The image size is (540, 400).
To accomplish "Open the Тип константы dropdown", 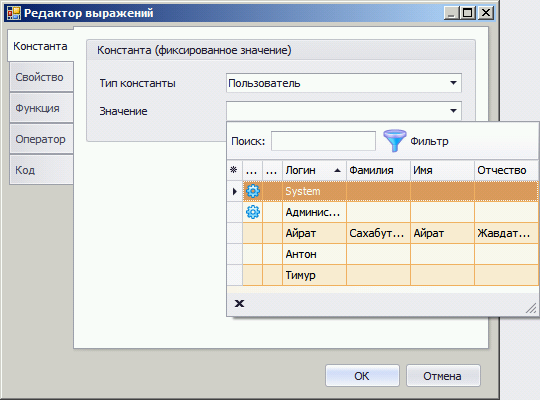I will [x=344, y=83].
